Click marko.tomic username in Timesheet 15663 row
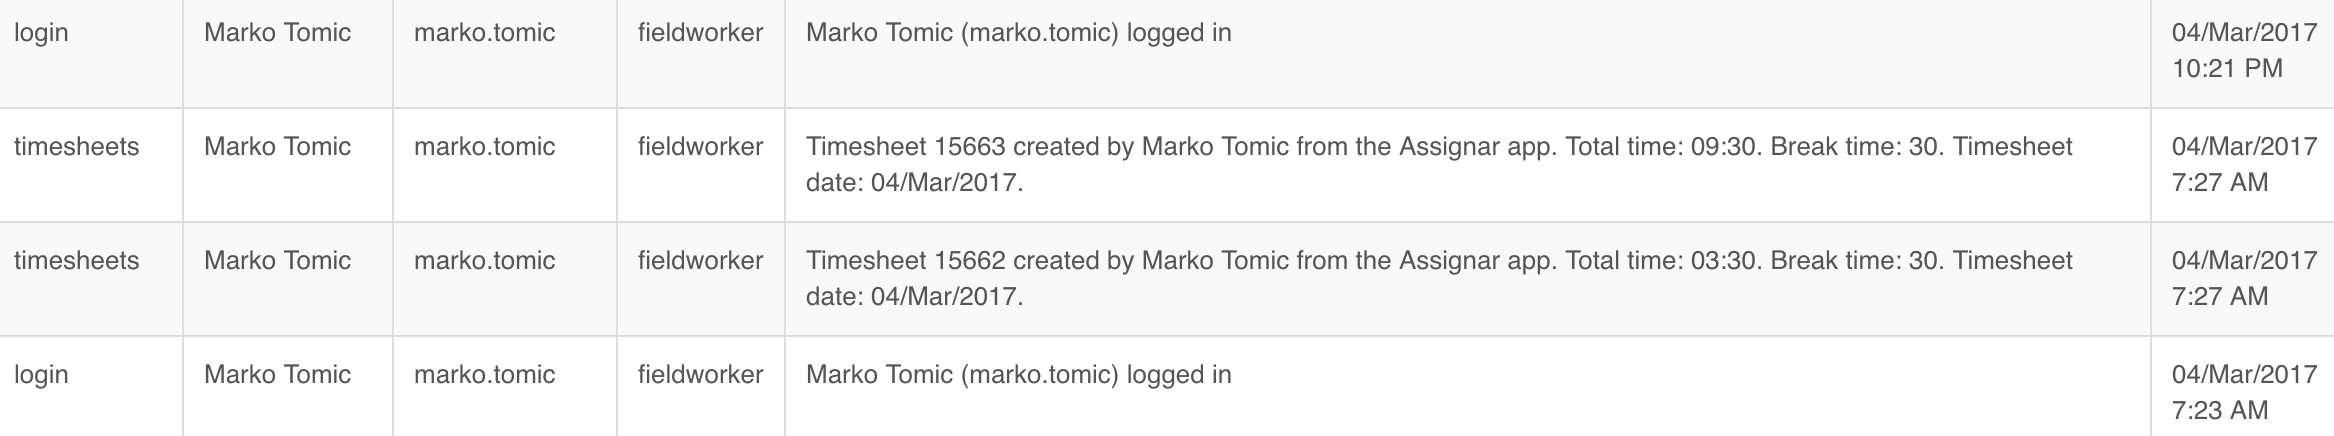This screenshot has height=436, width=2334. (484, 147)
